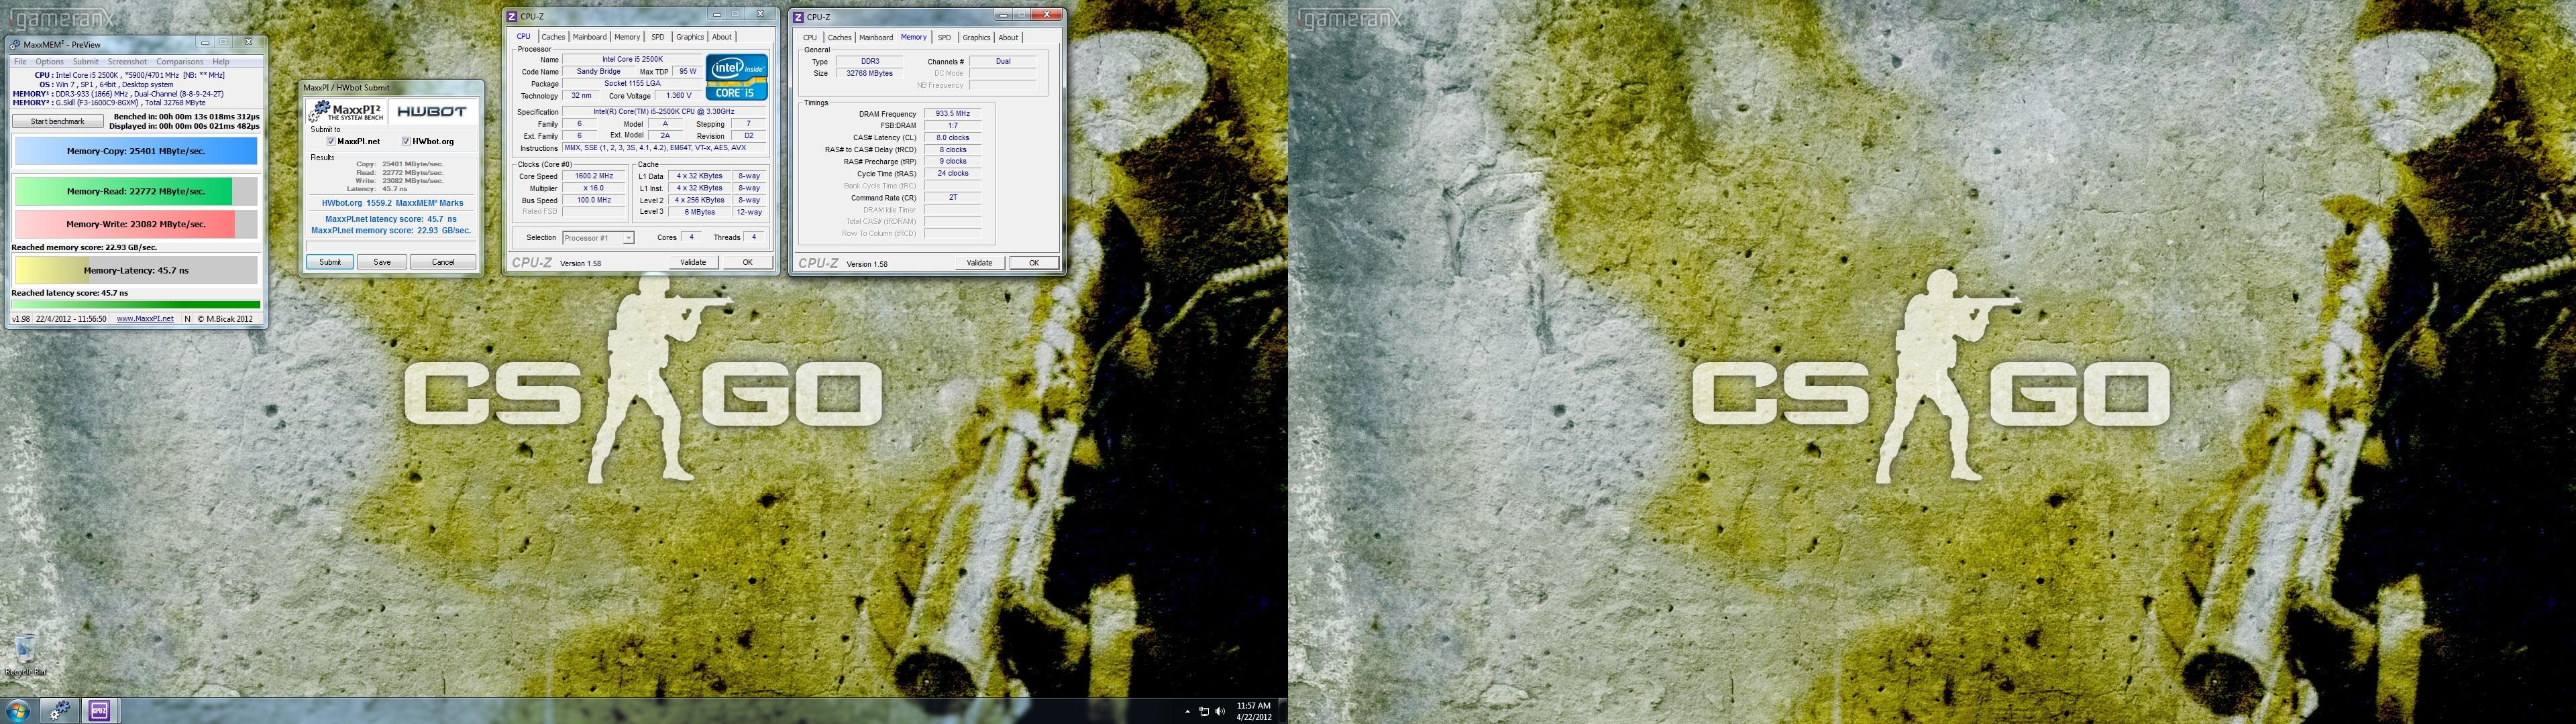Image resolution: width=2576 pixels, height=724 pixels.
Task: Open the File menu in MaxxMEM
Action: [x=20, y=62]
